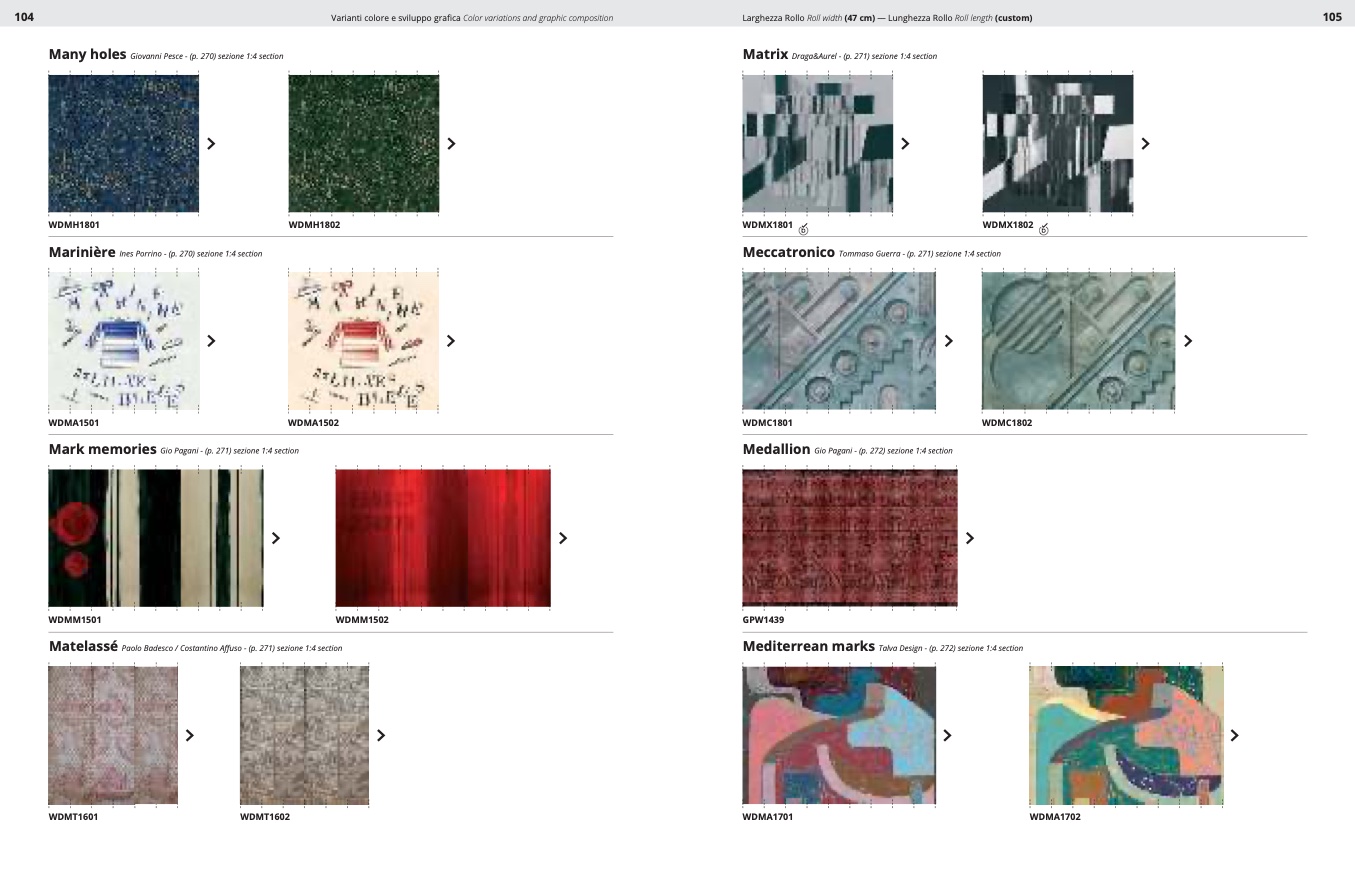
Task: Click the arrow next to the light Matrix WDMX1801 image
Action: [x=905, y=144]
